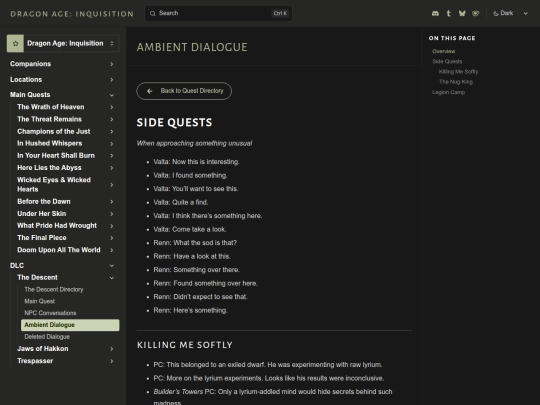Expand Before the Dawn
The image size is (540, 405).
coord(65,201)
